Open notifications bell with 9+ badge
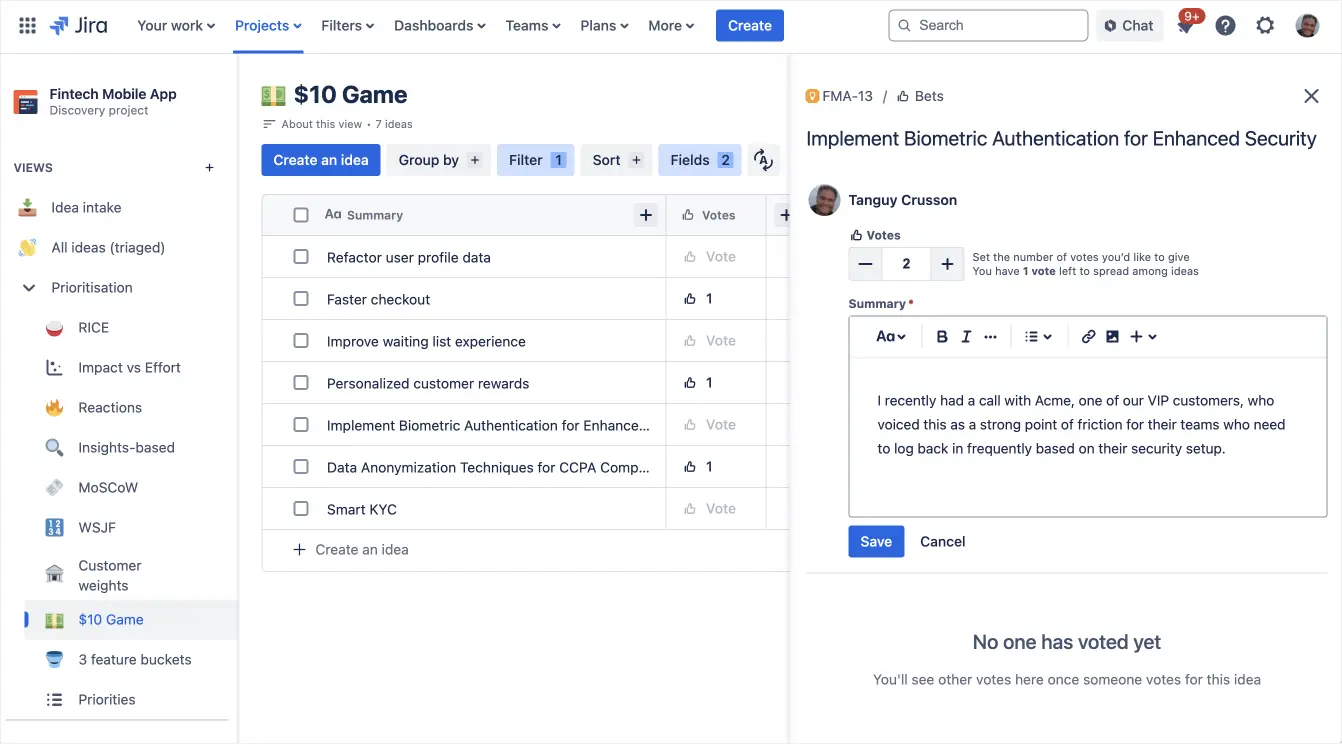1342x744 pixels. click(1186, 24)
